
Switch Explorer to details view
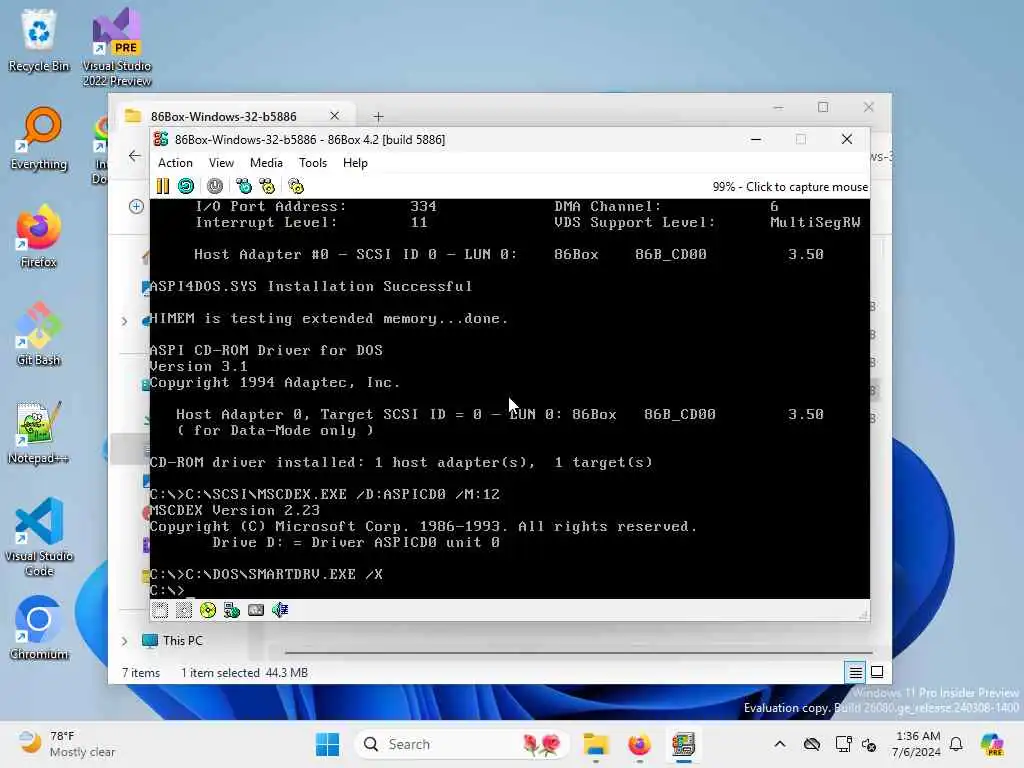(855, 672)
